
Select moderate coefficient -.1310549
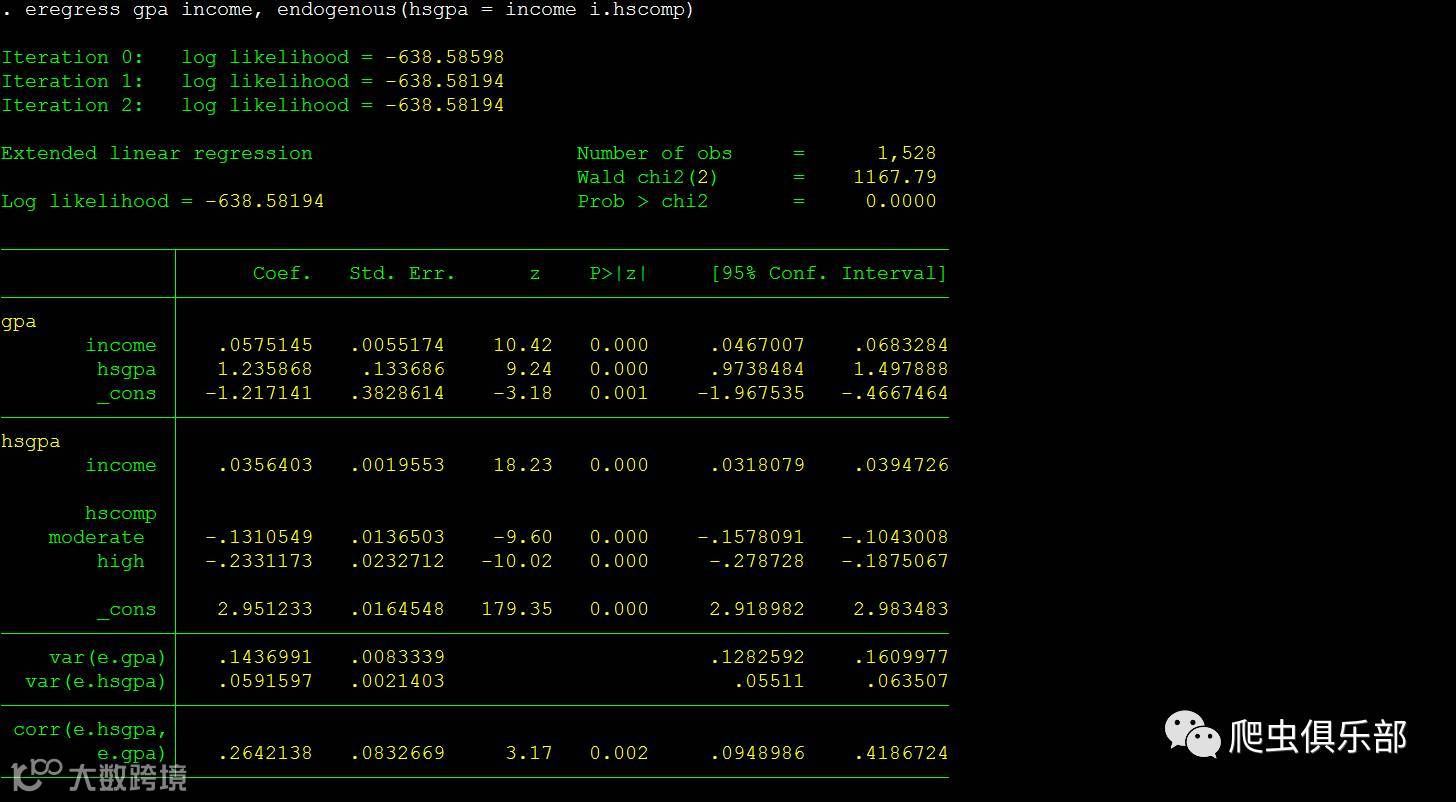[x=259, y=537]
